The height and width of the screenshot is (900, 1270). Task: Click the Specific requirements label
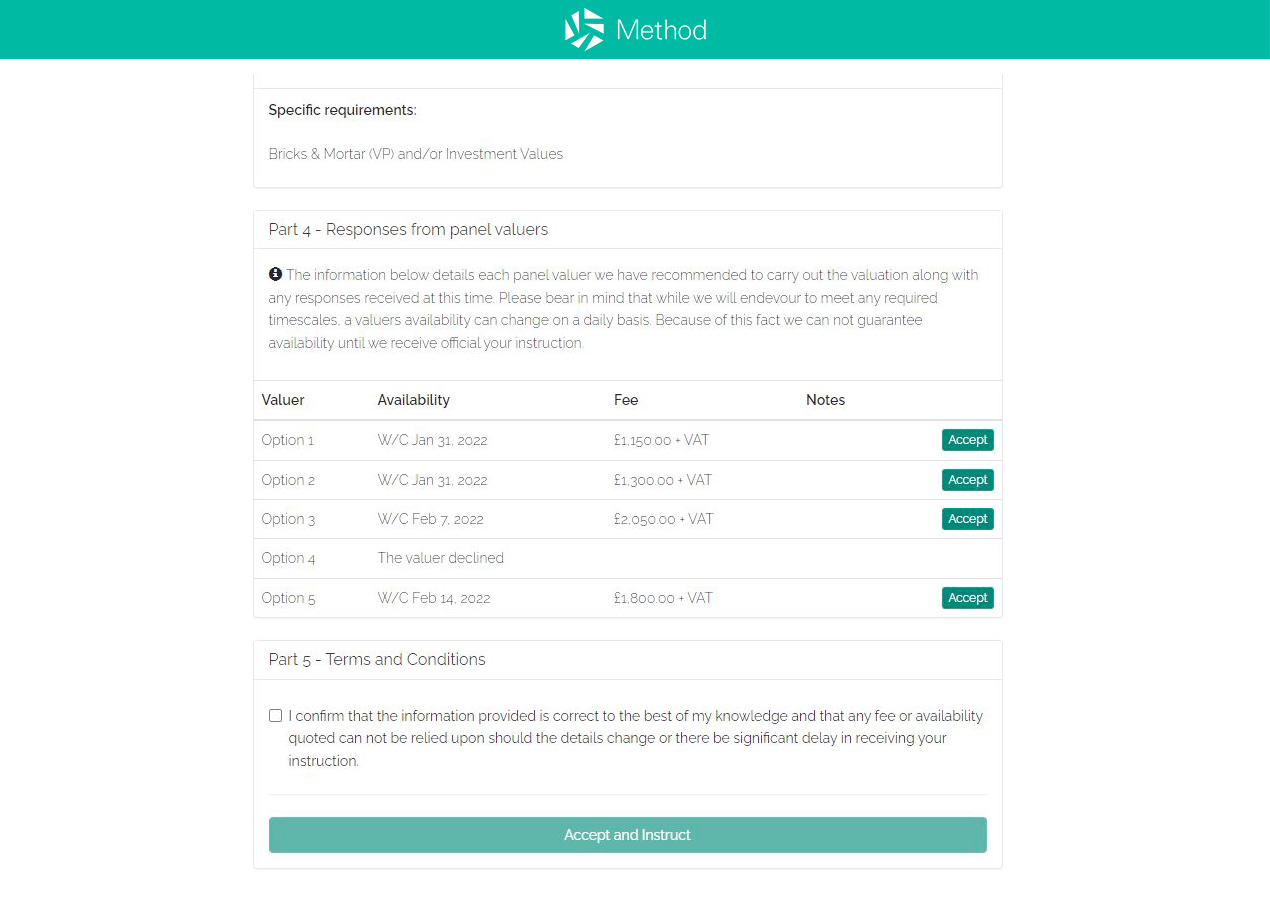[342, 110]
